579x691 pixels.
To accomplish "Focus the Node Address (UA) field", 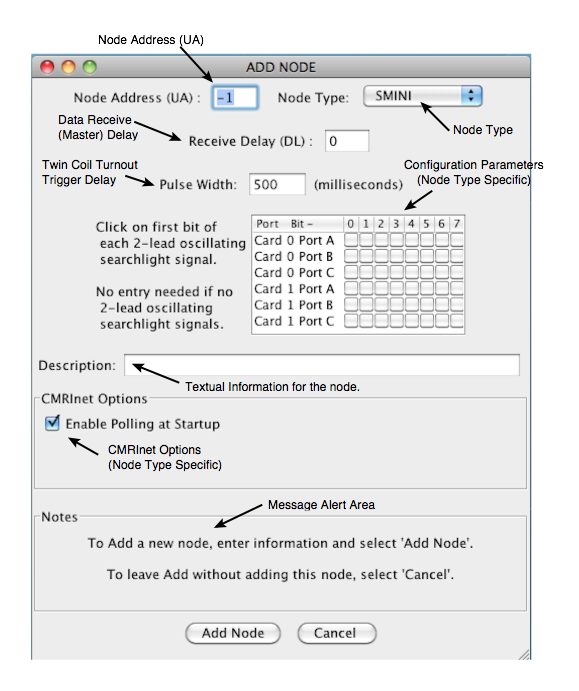I will click(x=235, y=97).
